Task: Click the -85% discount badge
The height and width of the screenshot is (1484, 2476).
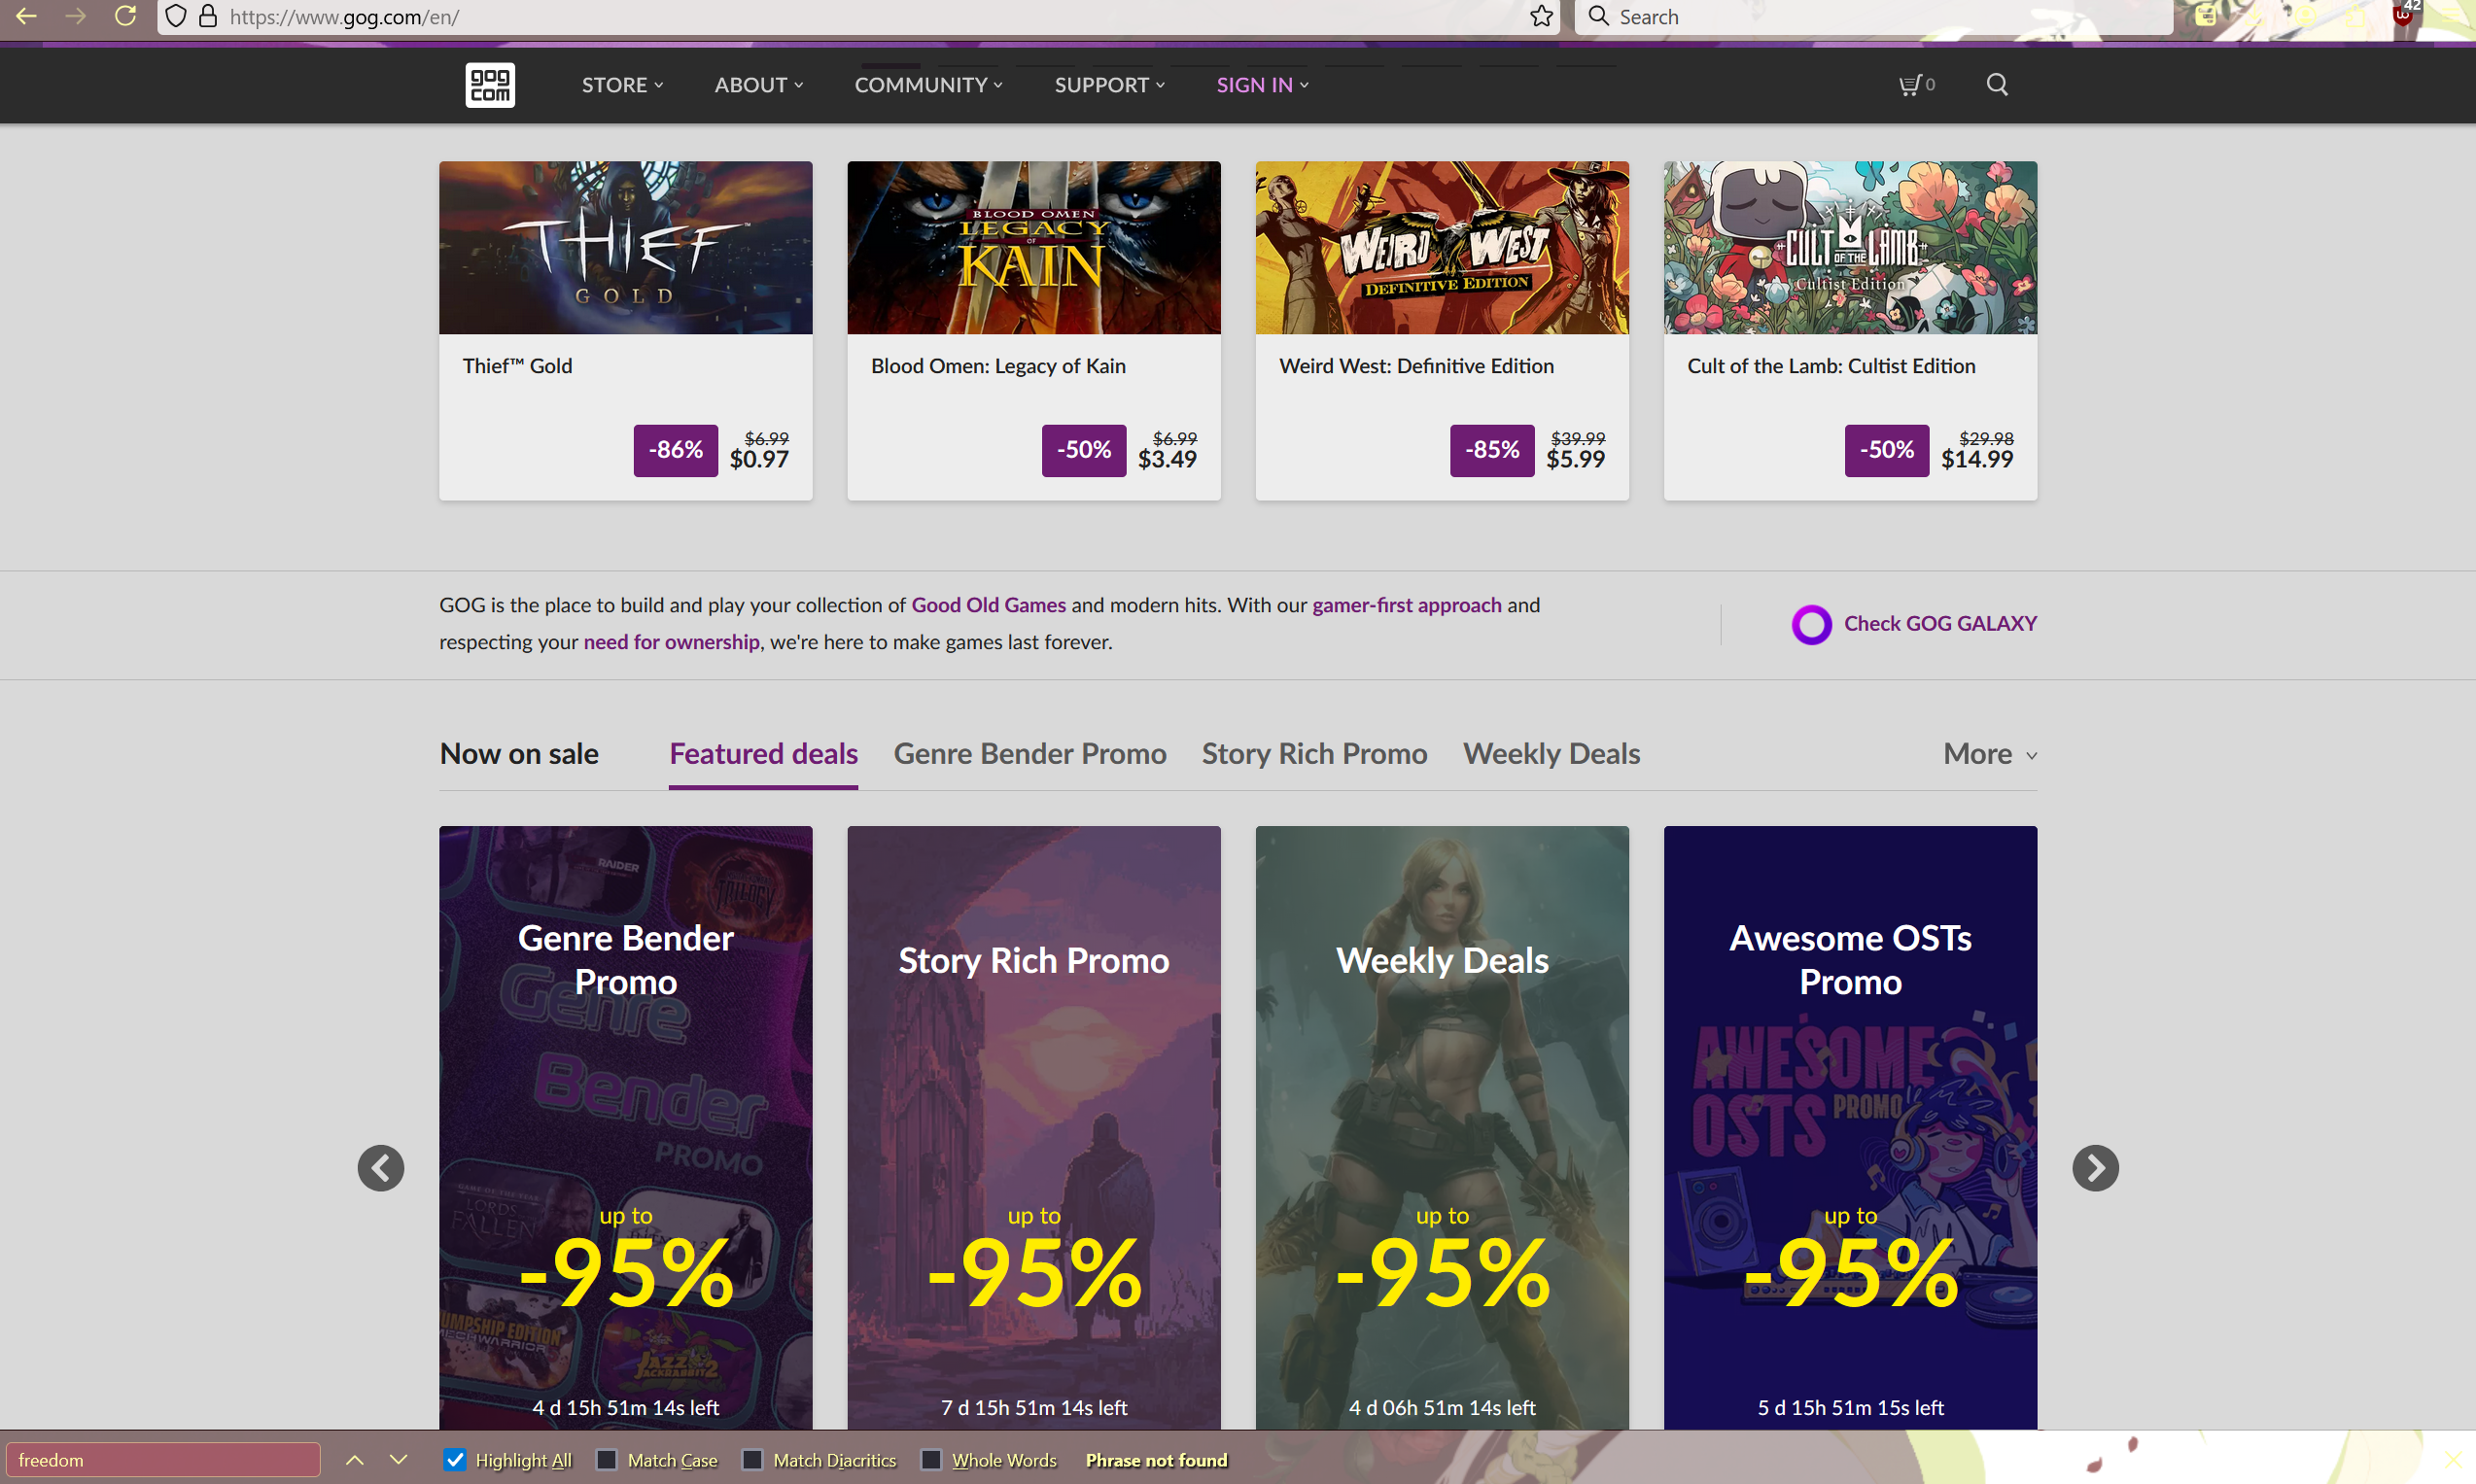Action: pyautogui.click(x=1492, y=450)
